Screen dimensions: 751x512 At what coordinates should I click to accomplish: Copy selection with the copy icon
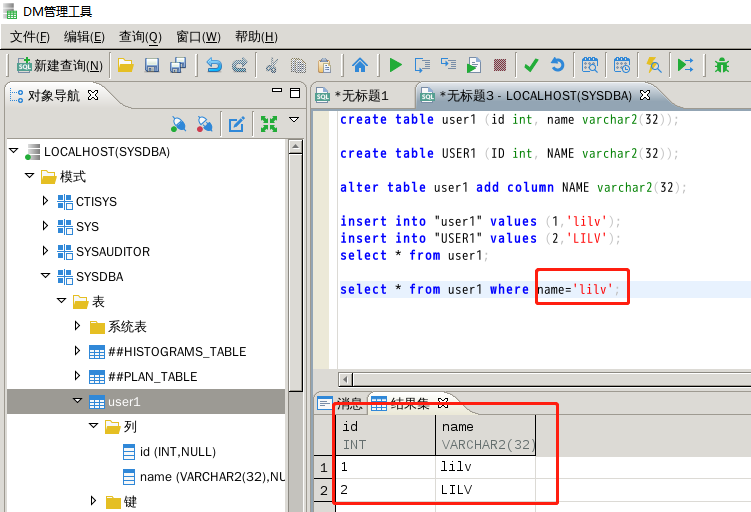pyautogui.click(x=298, y=65)
